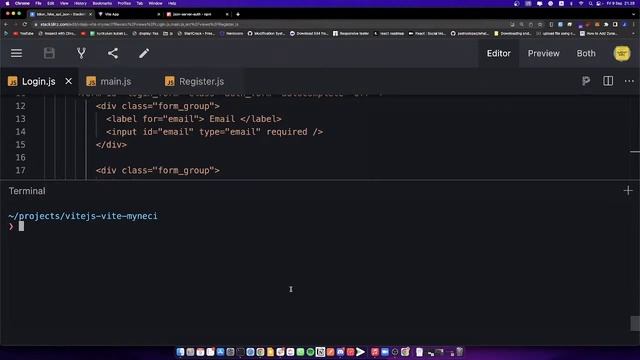Click the terminal path ~/projects/vitejs-vite-myneci
Viewport: 640px width, 360px height.
(82, 216)
